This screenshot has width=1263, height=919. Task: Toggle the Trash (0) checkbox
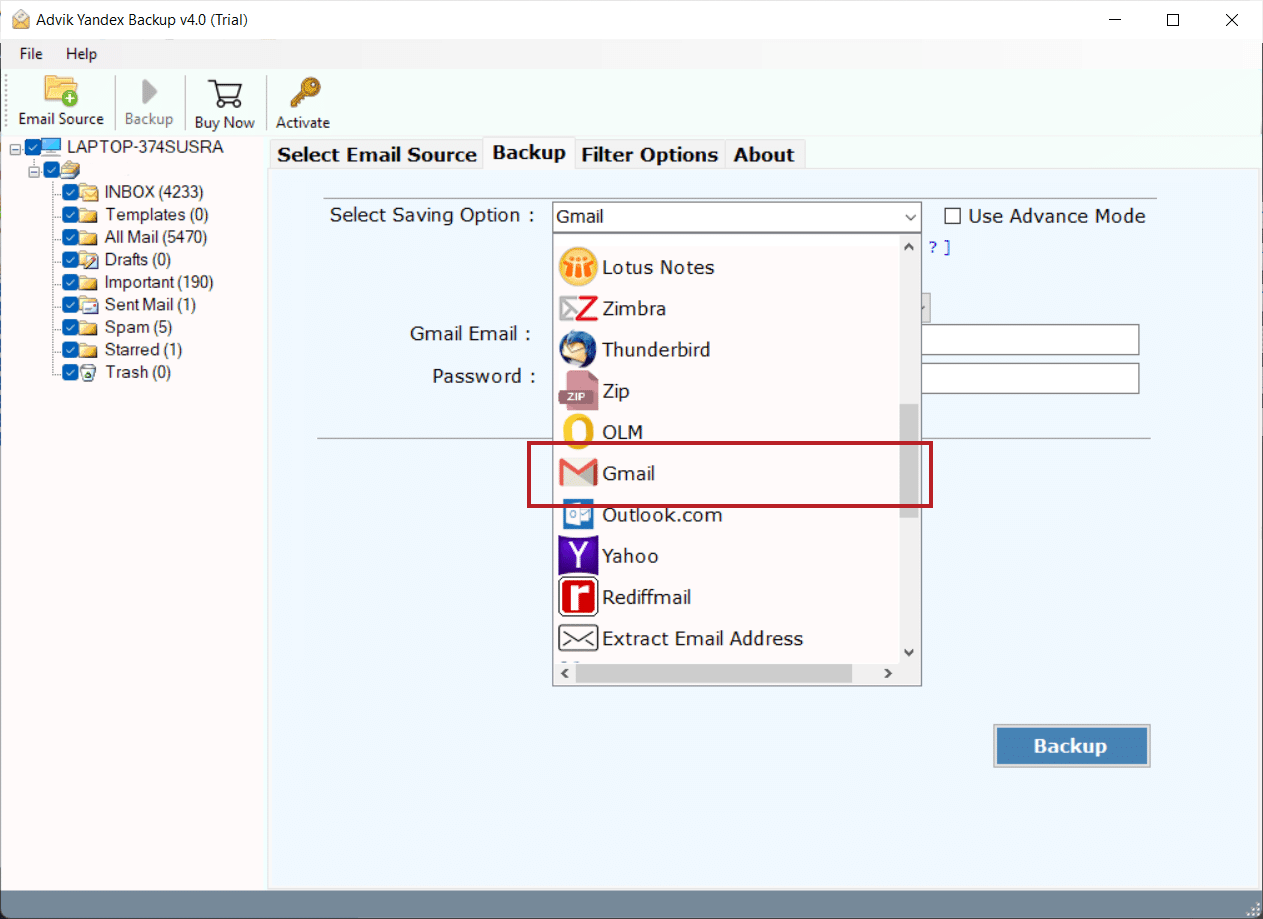[x=70, y=372]
